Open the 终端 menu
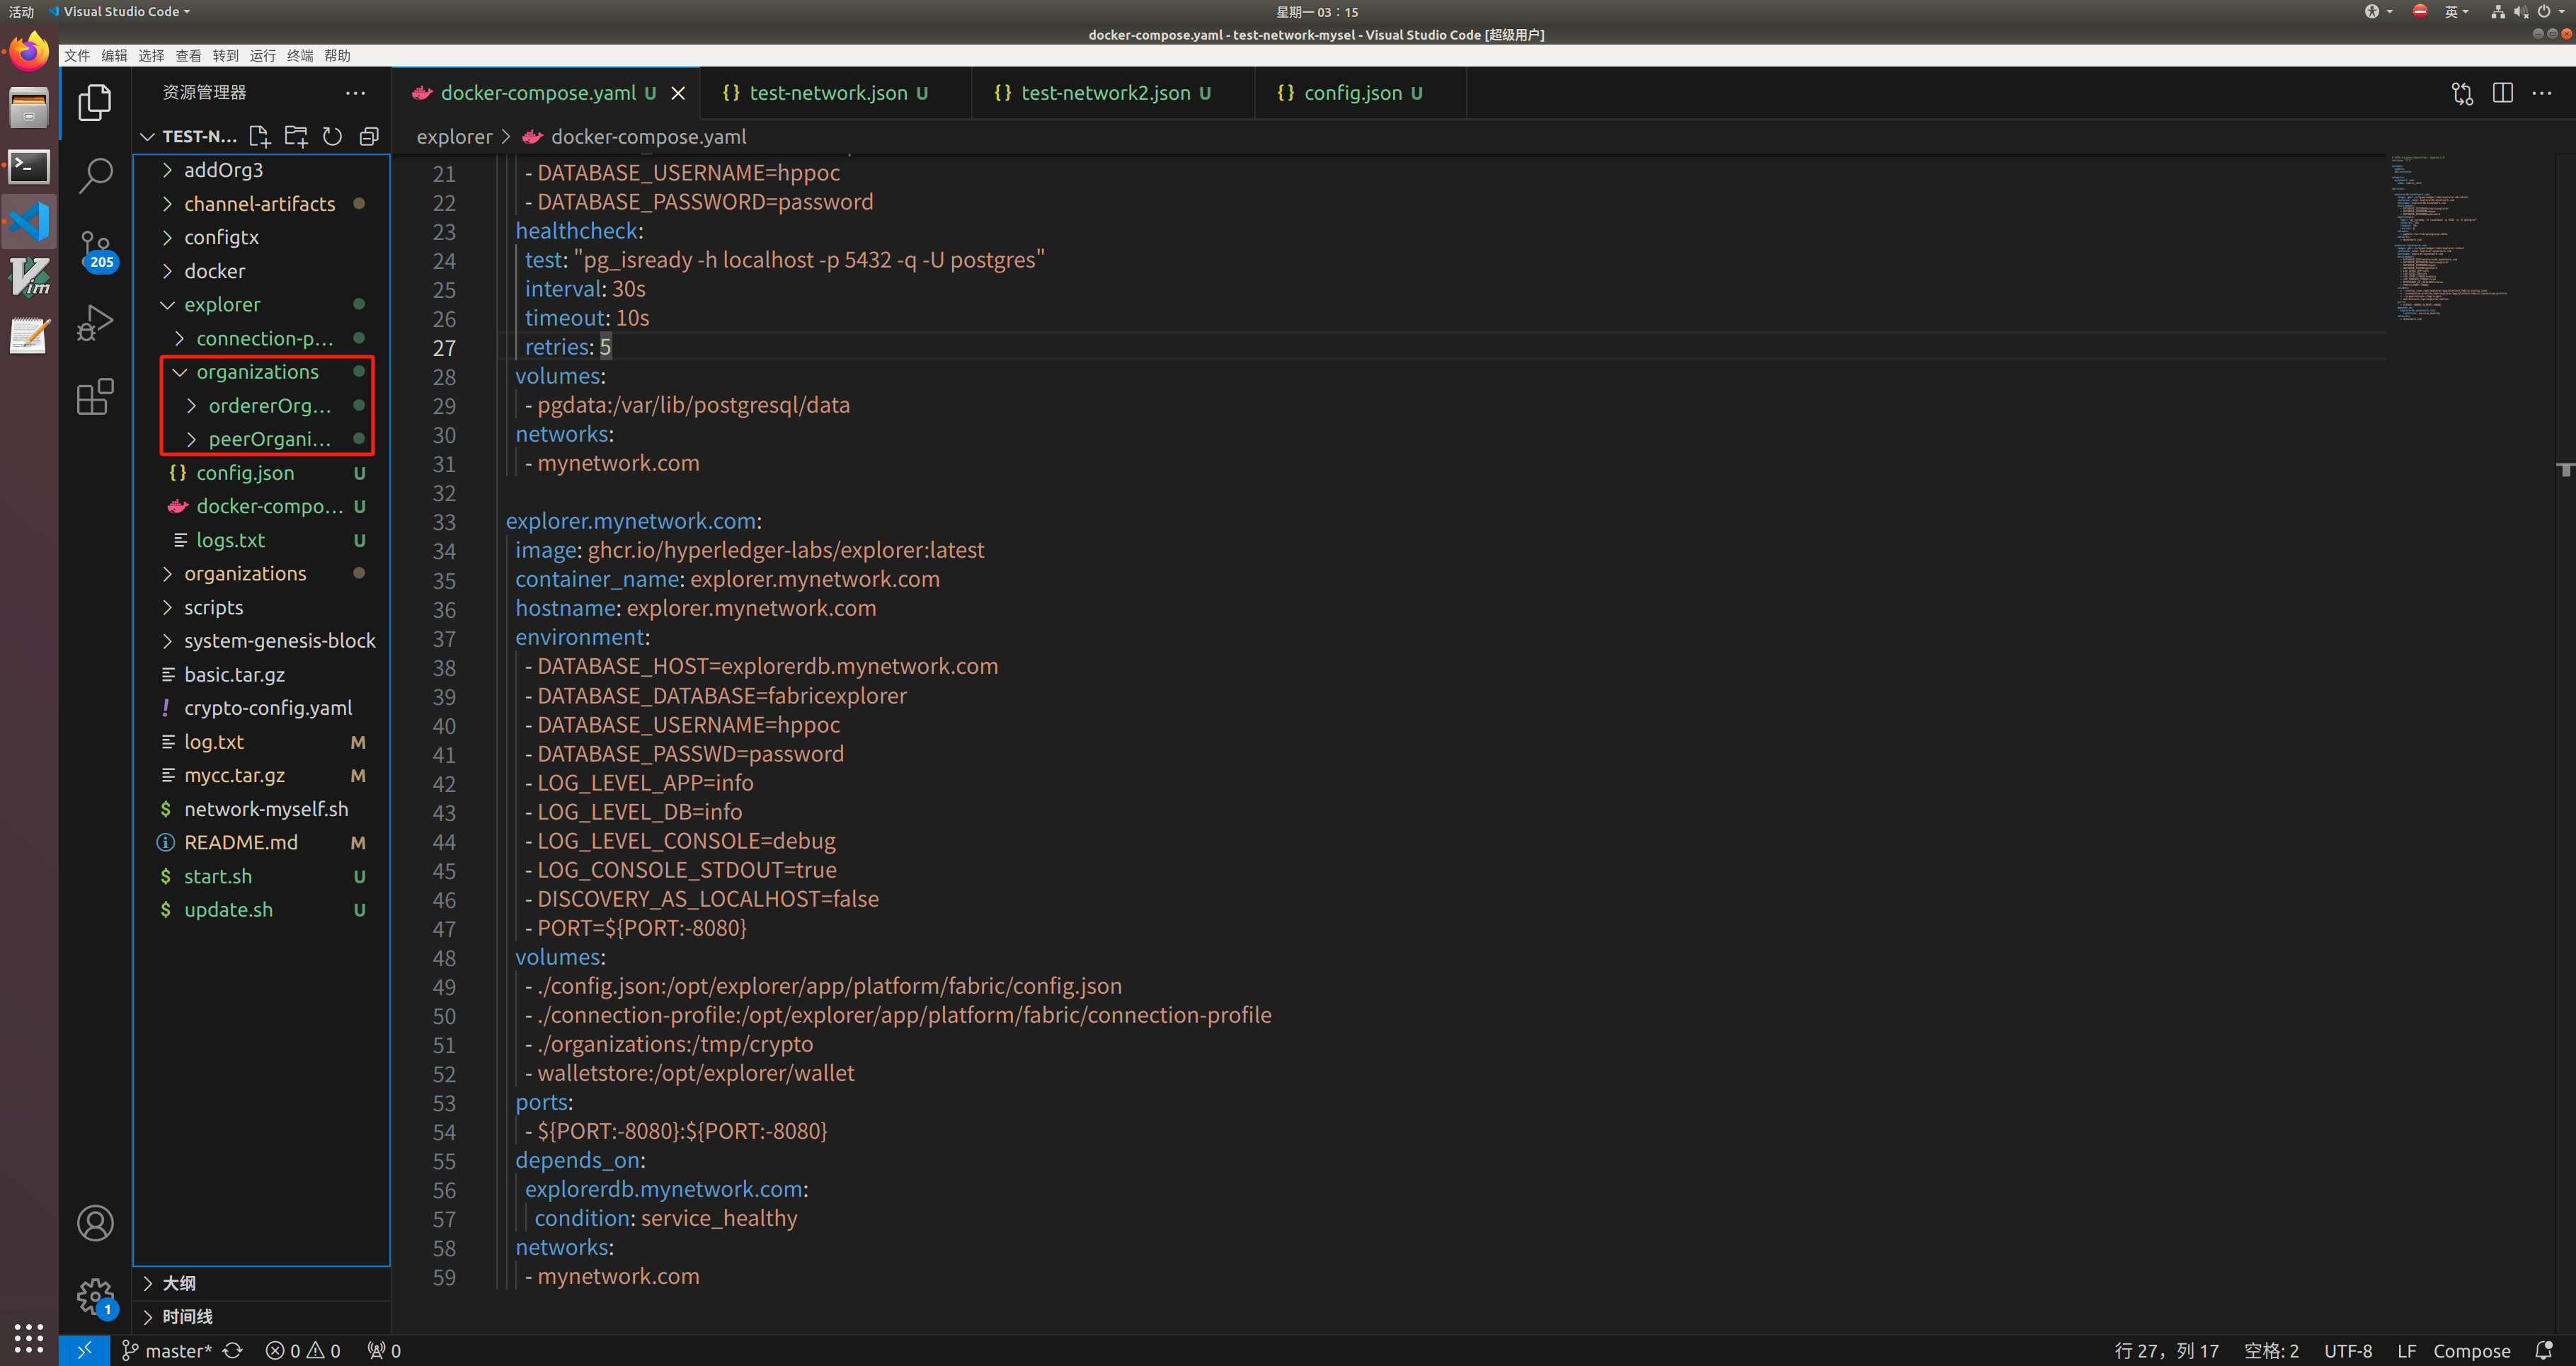 point(300,55)
